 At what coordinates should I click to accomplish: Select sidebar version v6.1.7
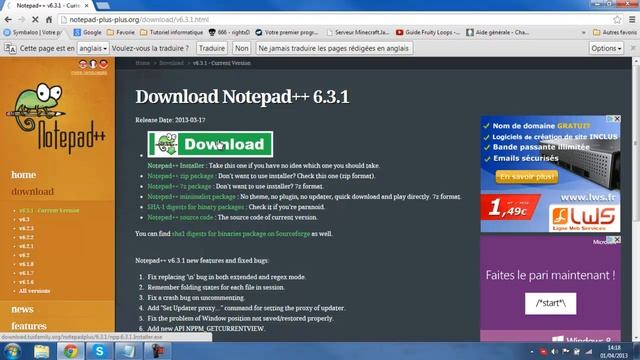click(26, 273)
